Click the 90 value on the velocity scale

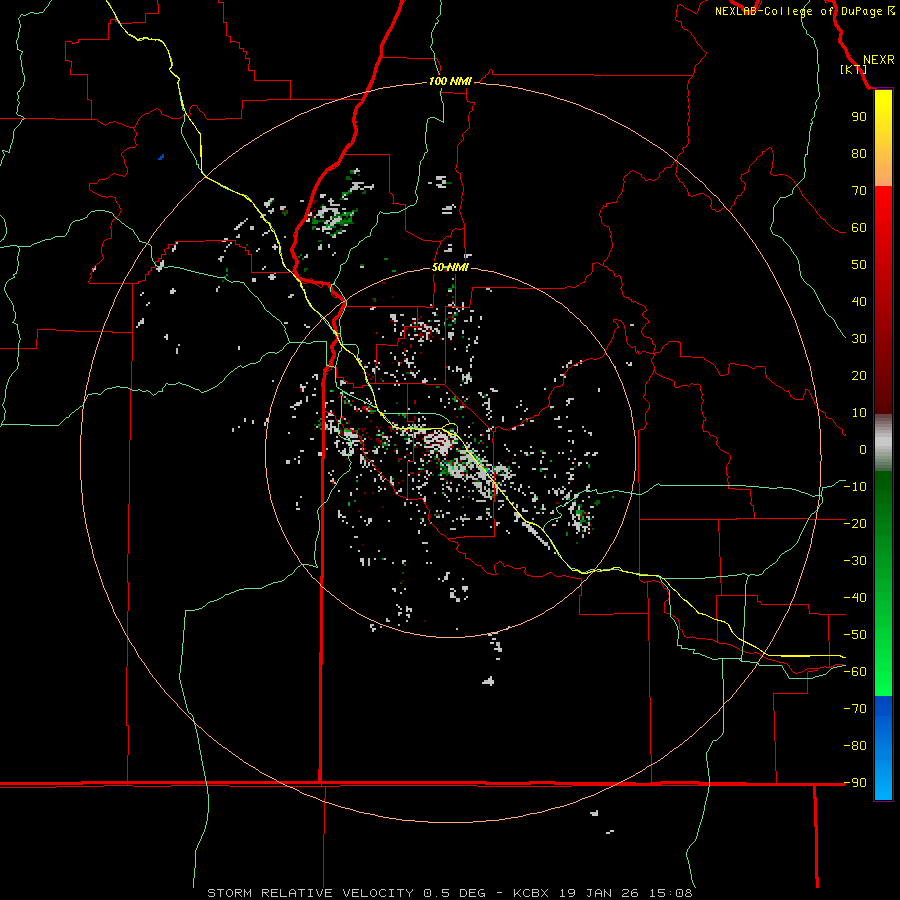point(859,117)
